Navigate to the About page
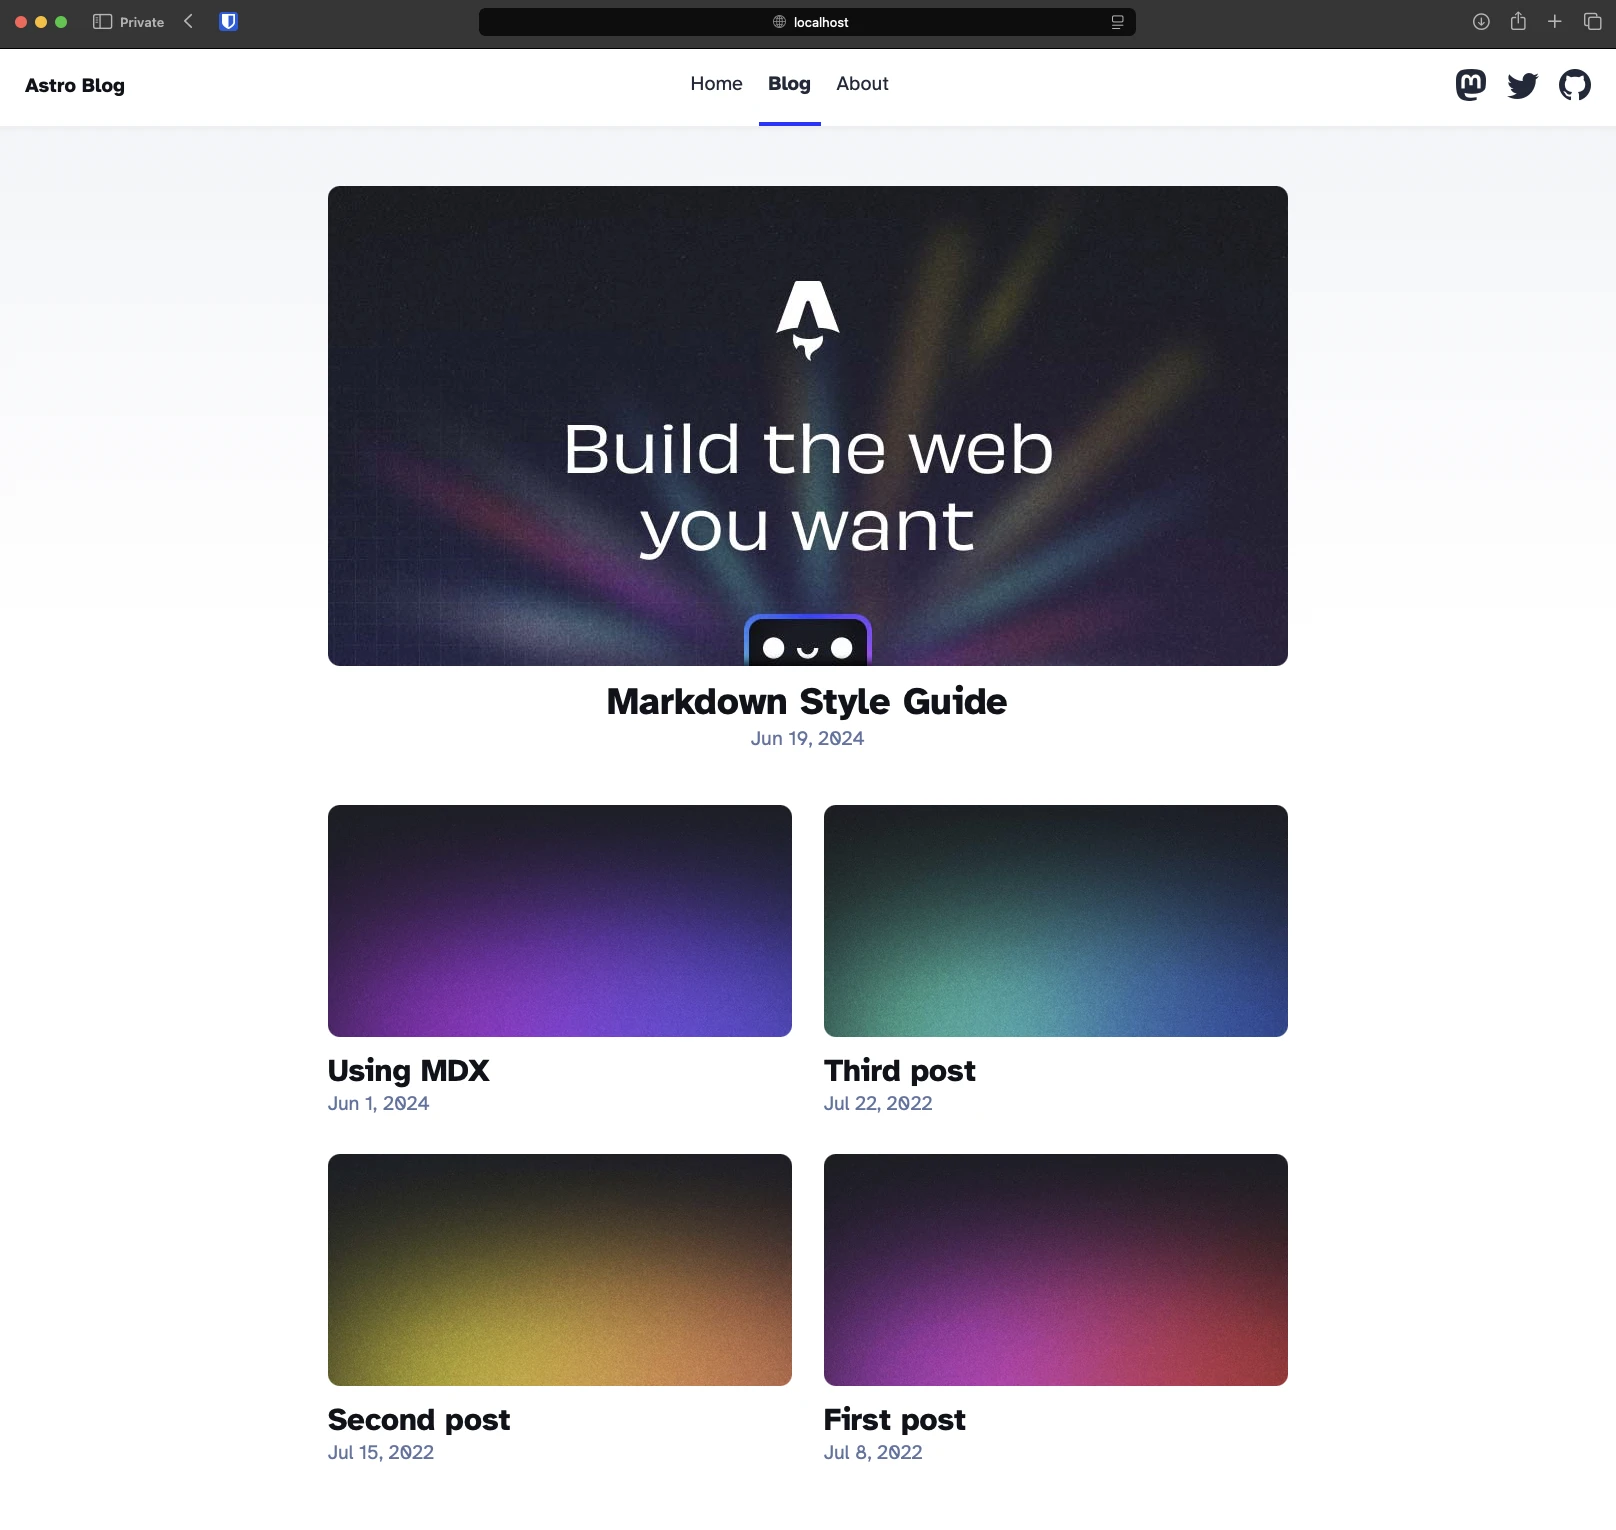Image resolution: width=1616 pixels, height=1530 pixels. [x=862, y=84]
